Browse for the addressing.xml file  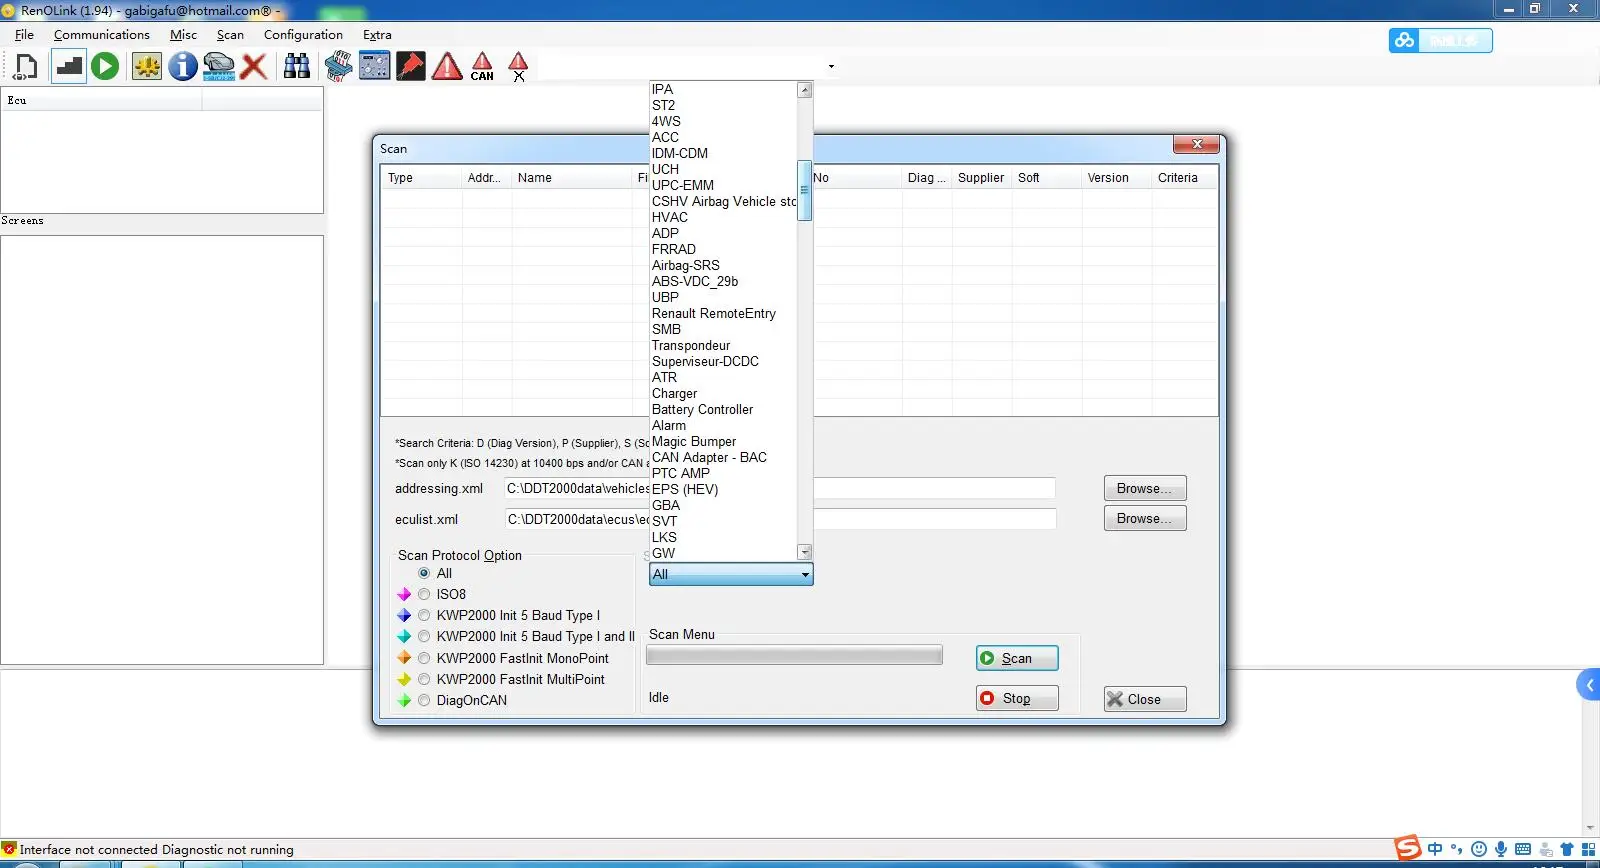point(1145,488)
